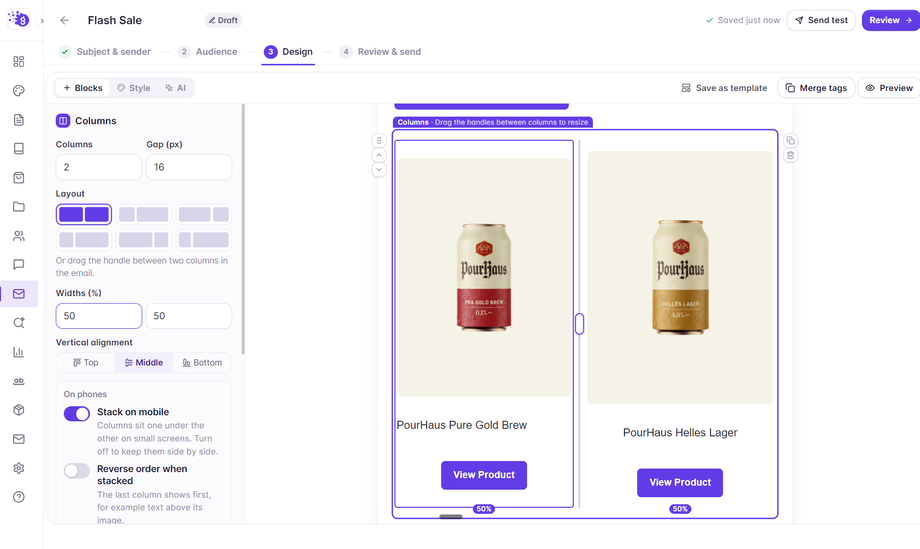Enable Reverse order when stacked toggle
Image resolution: width=920 pixels, height=549 pixels.
(x=77, y=470)
